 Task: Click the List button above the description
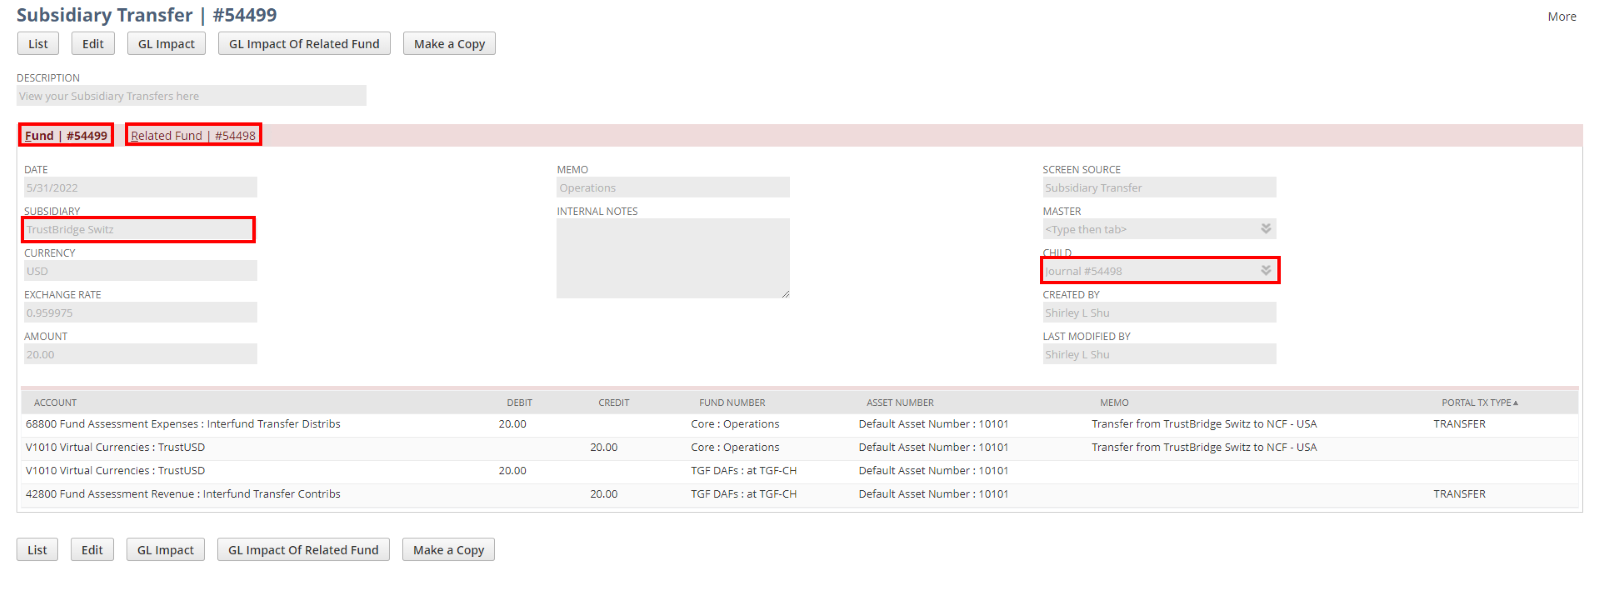[x=38, y=44]
